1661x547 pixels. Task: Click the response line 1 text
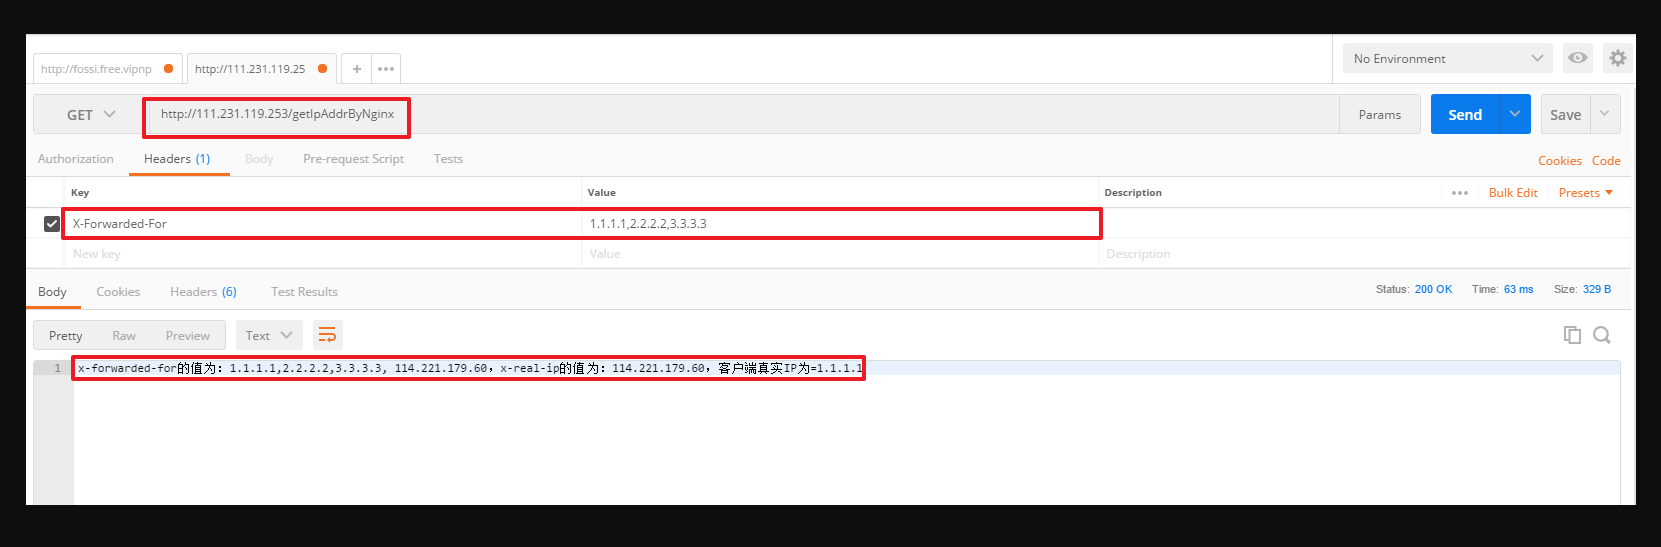pos(469,368)
